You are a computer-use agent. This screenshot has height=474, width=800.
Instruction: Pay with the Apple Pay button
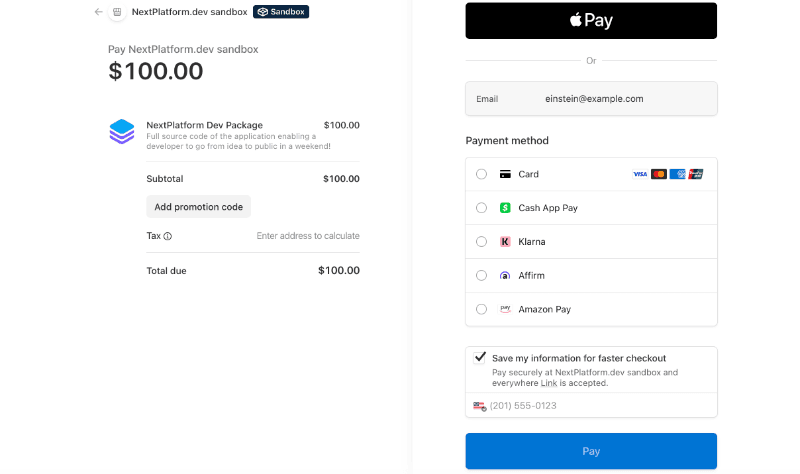pos(591,21)
